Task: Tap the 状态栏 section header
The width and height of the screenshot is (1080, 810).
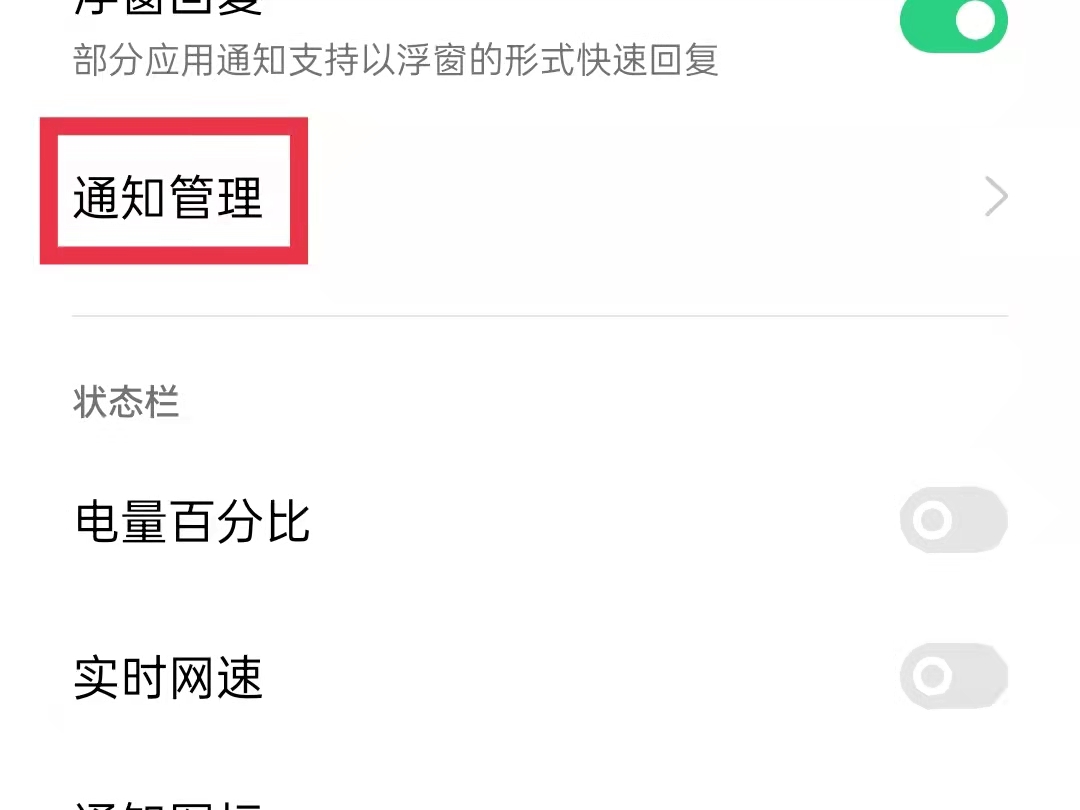Action: (126, 402)
